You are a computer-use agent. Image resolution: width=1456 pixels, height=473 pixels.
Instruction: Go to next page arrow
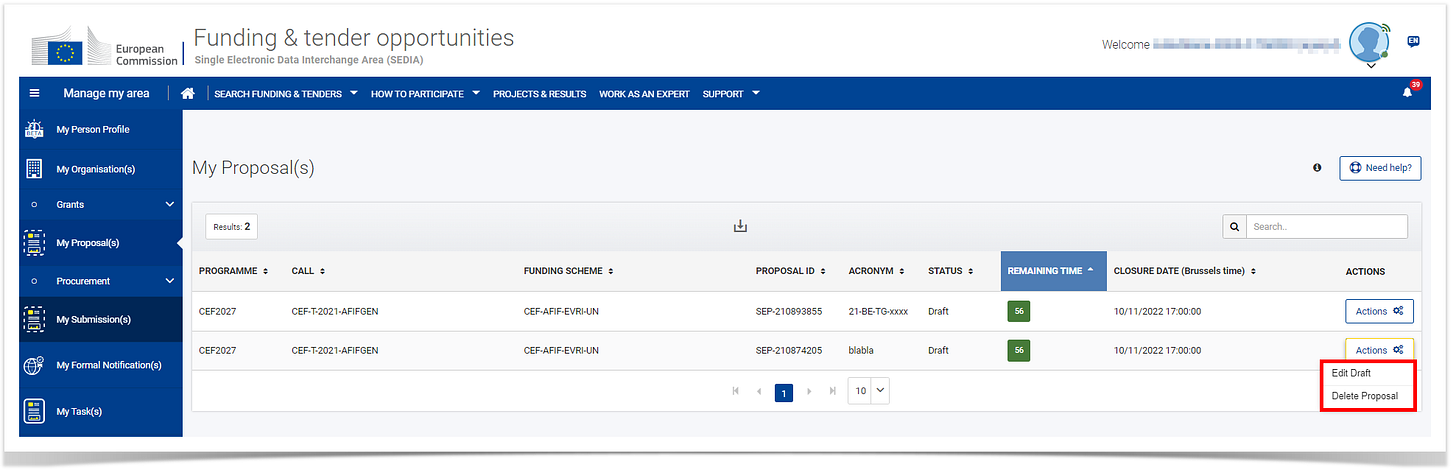pyautogui.click(x=809, y=391)
